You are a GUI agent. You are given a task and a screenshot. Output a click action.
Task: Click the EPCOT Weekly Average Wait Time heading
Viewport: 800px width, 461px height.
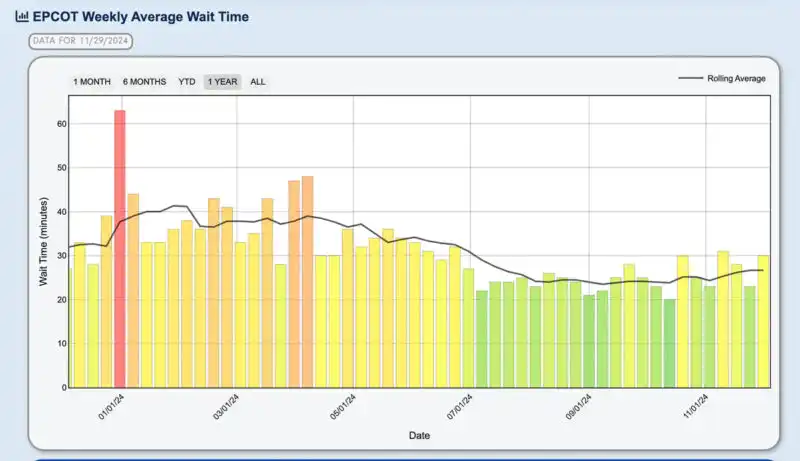pyautogui.click(x=140, y=16)
